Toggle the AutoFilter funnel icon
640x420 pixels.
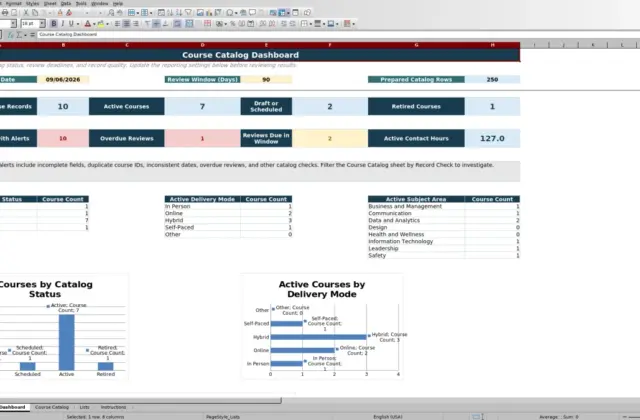[188, 13]
